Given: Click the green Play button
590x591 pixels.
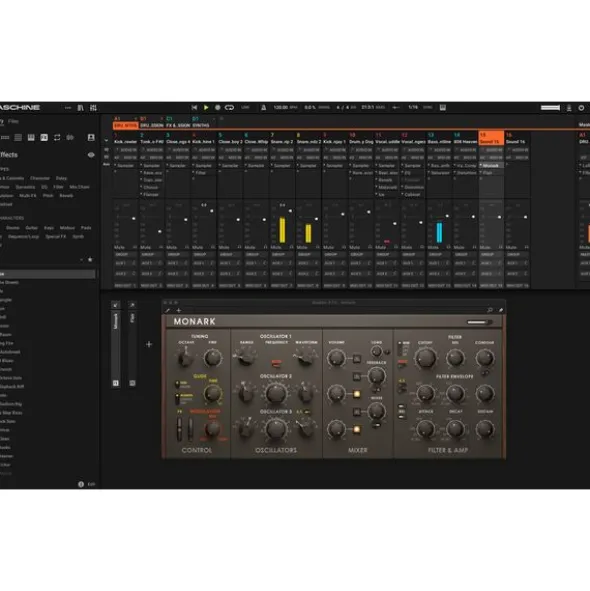Looking at the screenshot, I should coord(206,107).
